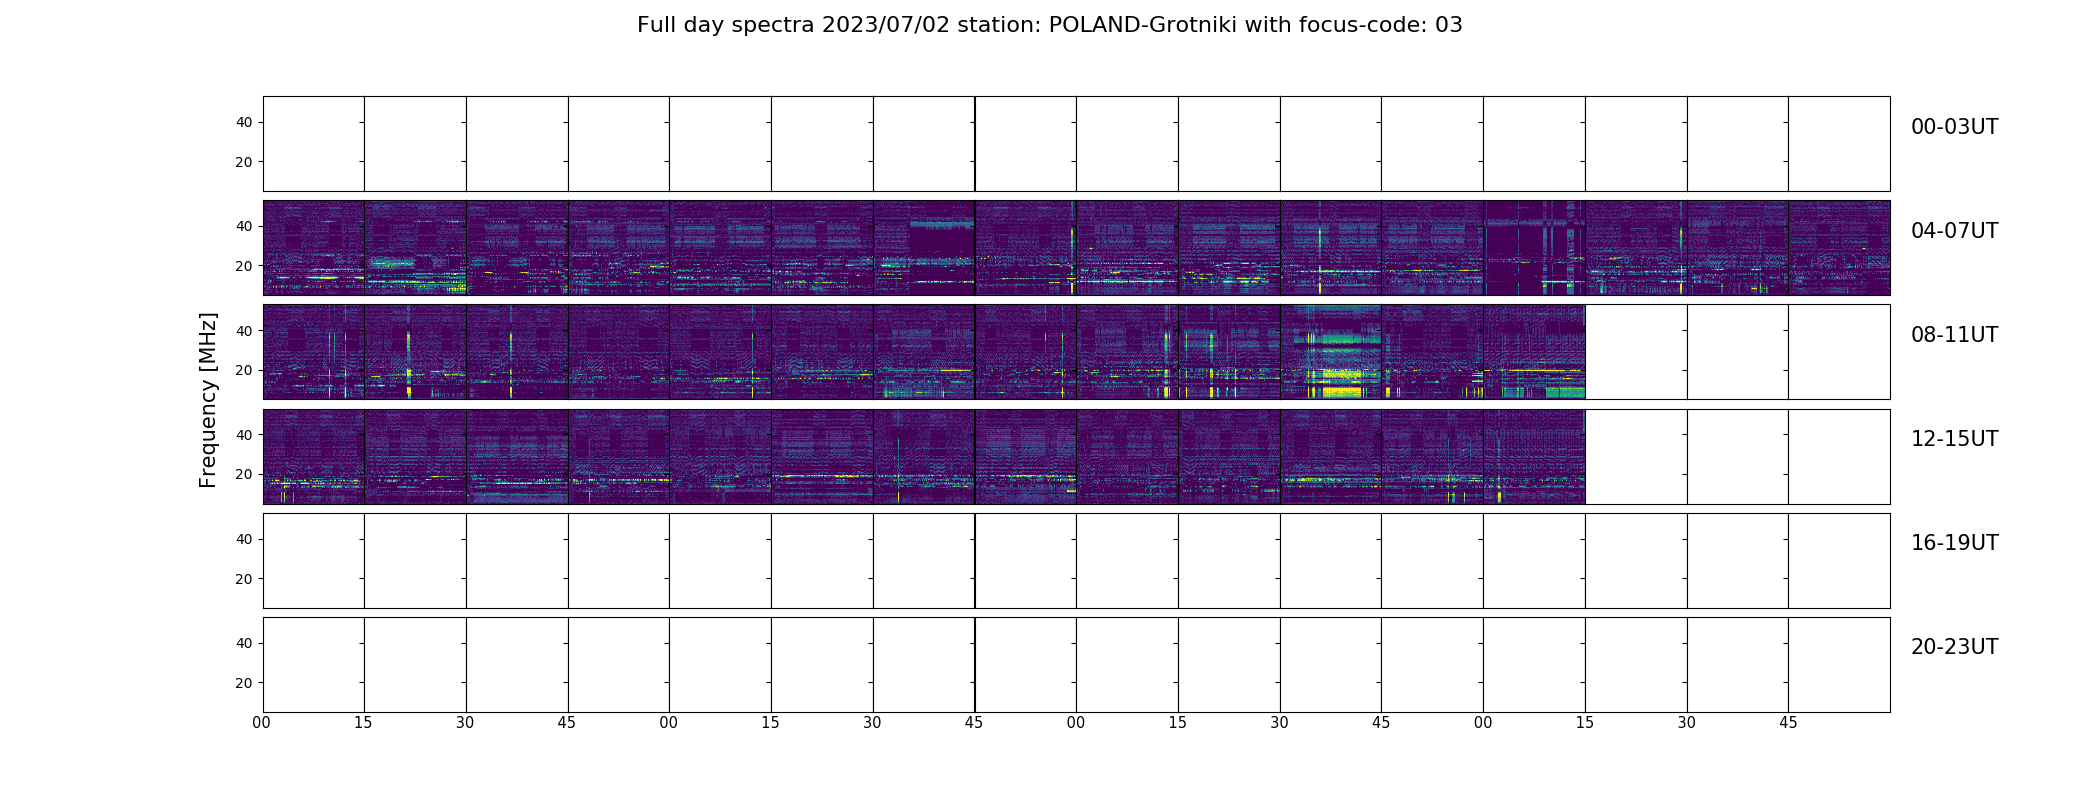Click the 40 tick label of the 08-11UT row

tap(244, 331)
